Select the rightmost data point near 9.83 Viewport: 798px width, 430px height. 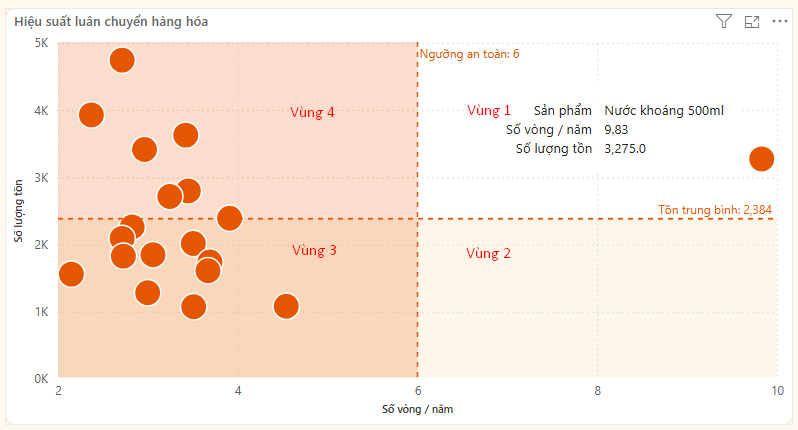click(761, 158)
